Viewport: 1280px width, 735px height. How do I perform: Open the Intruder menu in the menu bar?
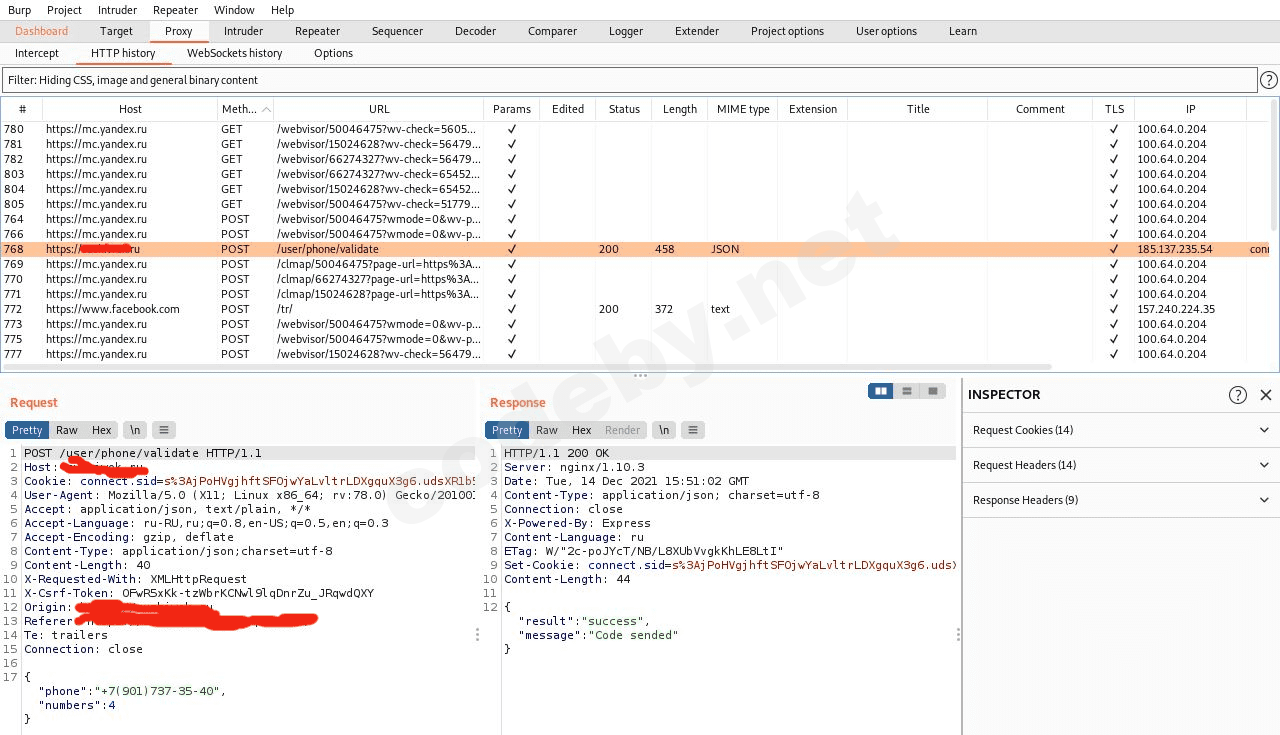117,10
